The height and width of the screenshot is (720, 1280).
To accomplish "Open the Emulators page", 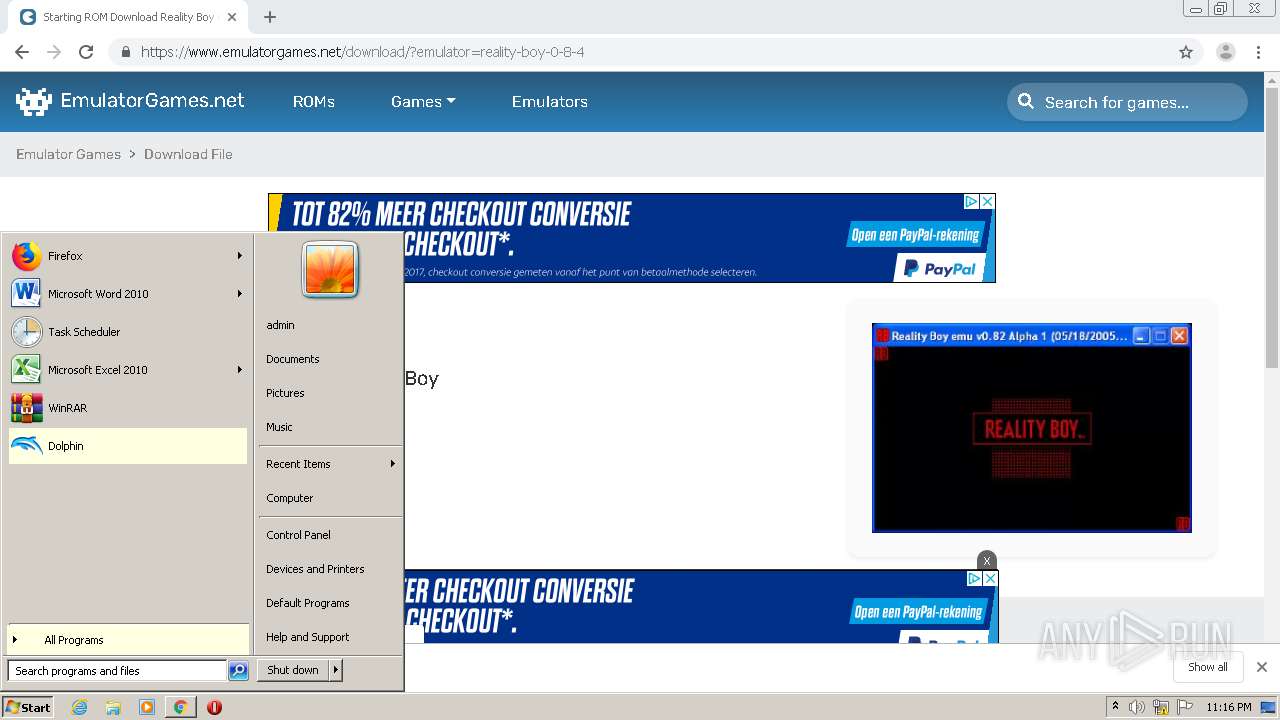I will click(550, 102).
